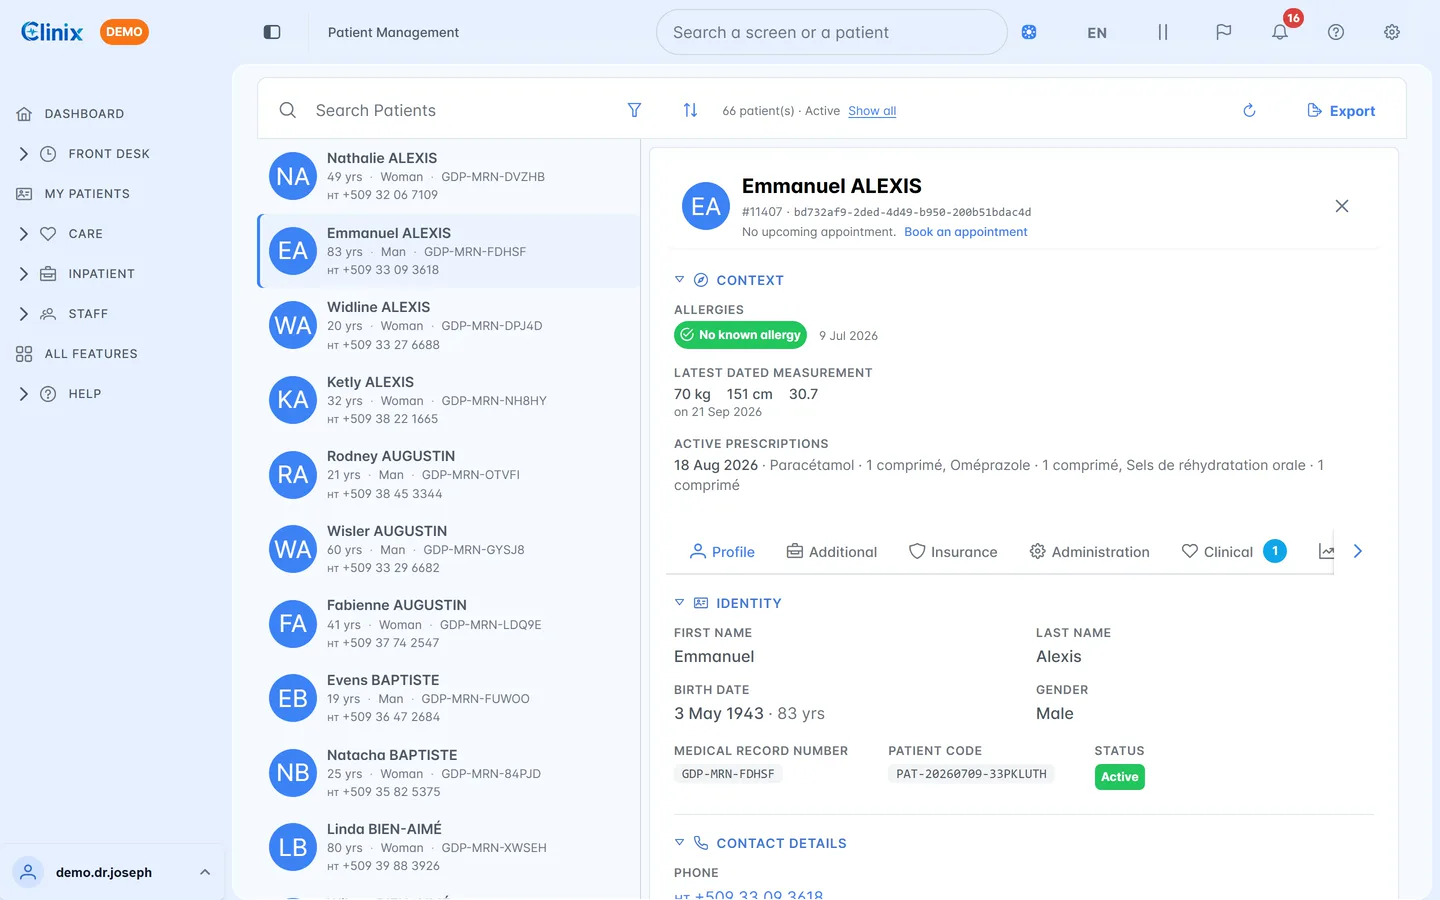Image resolution: width=1440 pixels, height=900 pixels.
Task: Select patient Rodney AUGUSTIN
Action: (x=449, y=474)
